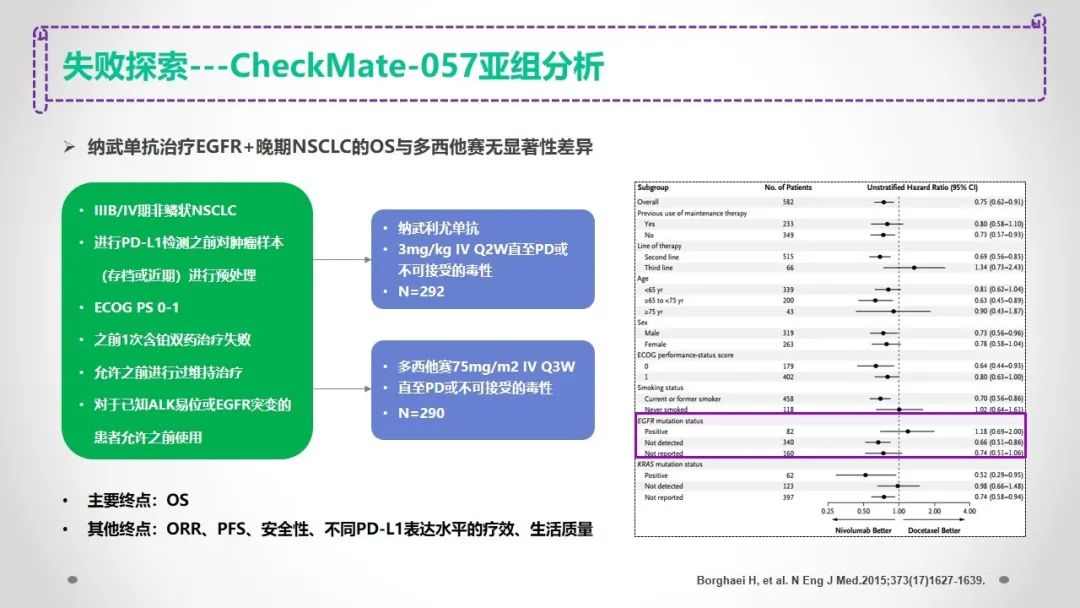Screen dimensions: 1080x608
Task: Click the sample size "N=290"
Action: [x=421, y=413]
